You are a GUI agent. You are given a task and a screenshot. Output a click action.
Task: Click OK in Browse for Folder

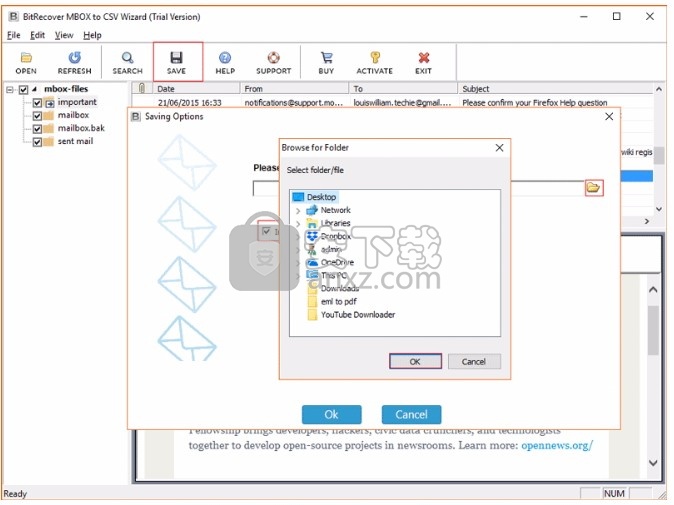[414, 361]
